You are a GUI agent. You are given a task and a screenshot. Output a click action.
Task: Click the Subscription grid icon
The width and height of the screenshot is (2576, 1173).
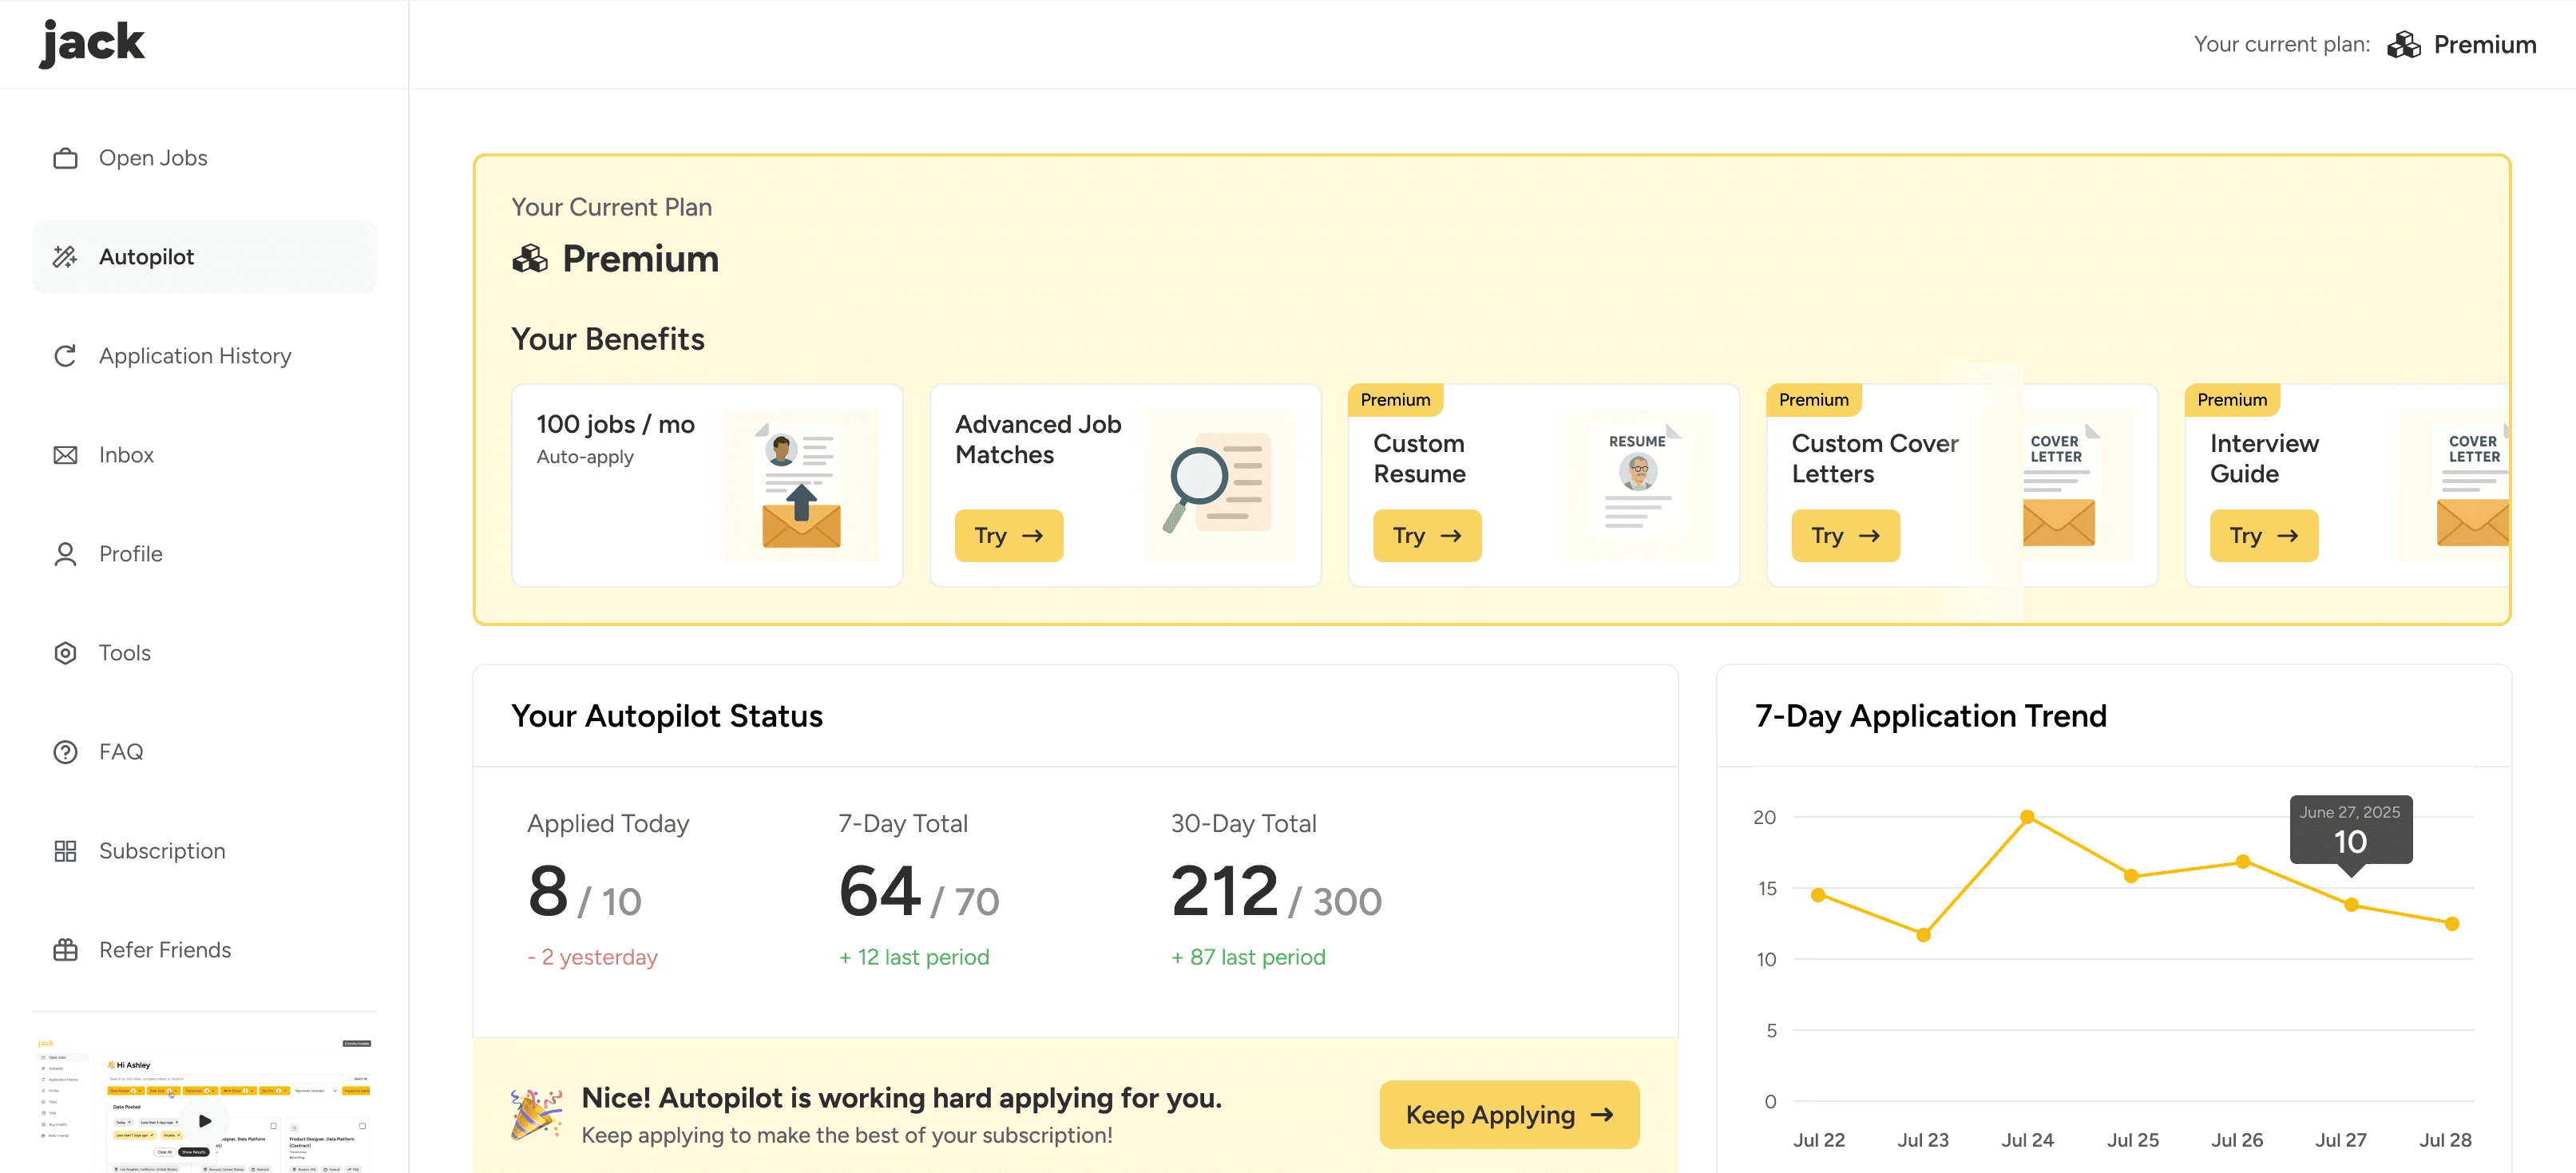pyautogui.click(x=65, y=851)
